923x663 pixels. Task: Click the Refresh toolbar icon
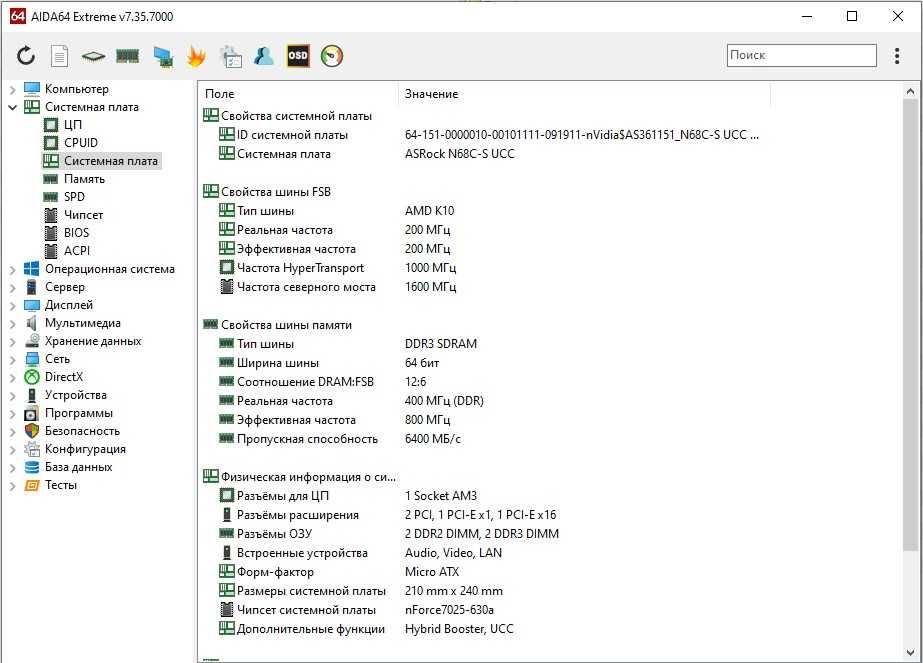(26, 56)
